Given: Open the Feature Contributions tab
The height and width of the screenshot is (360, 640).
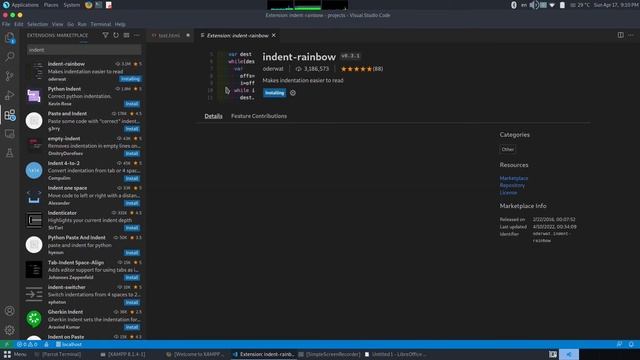Looking at the screenshot, I should point(259,116).
